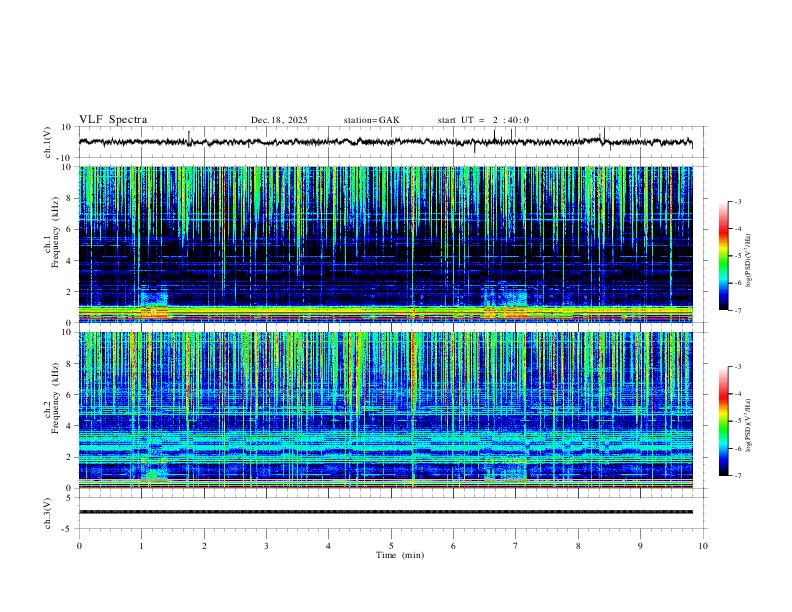Image resolution: width=792 pixels, height=612 pixels.
Task: Click the "-7" tick on ch.2 colorbar
Action: click(x=737, y=476)
